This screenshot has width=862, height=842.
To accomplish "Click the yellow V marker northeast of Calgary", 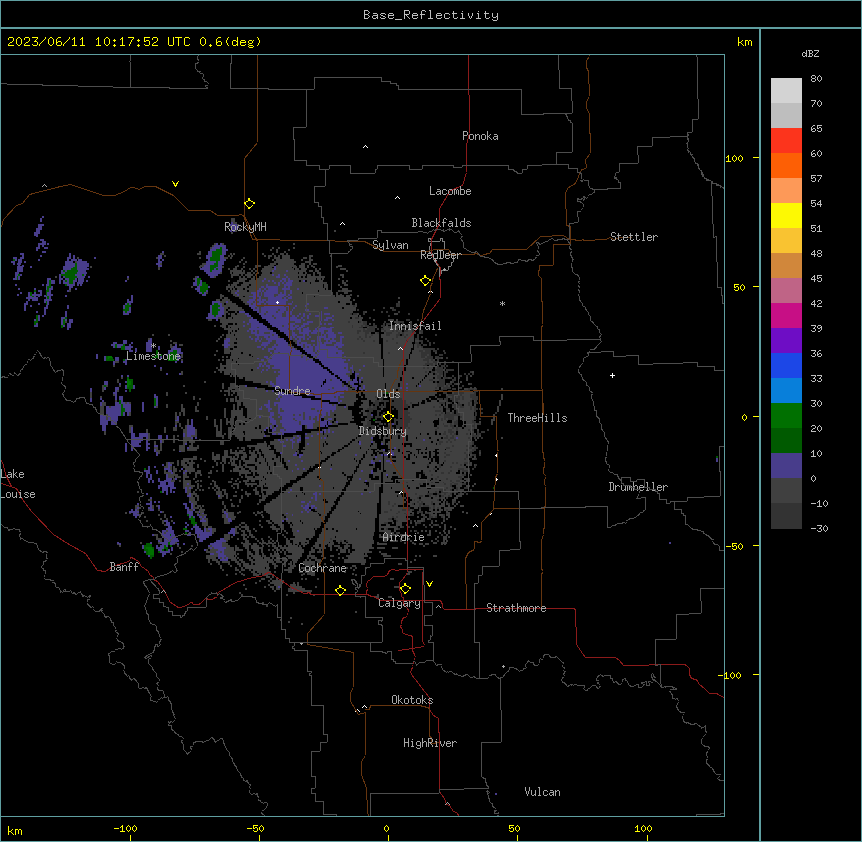I will pos(429,584).
